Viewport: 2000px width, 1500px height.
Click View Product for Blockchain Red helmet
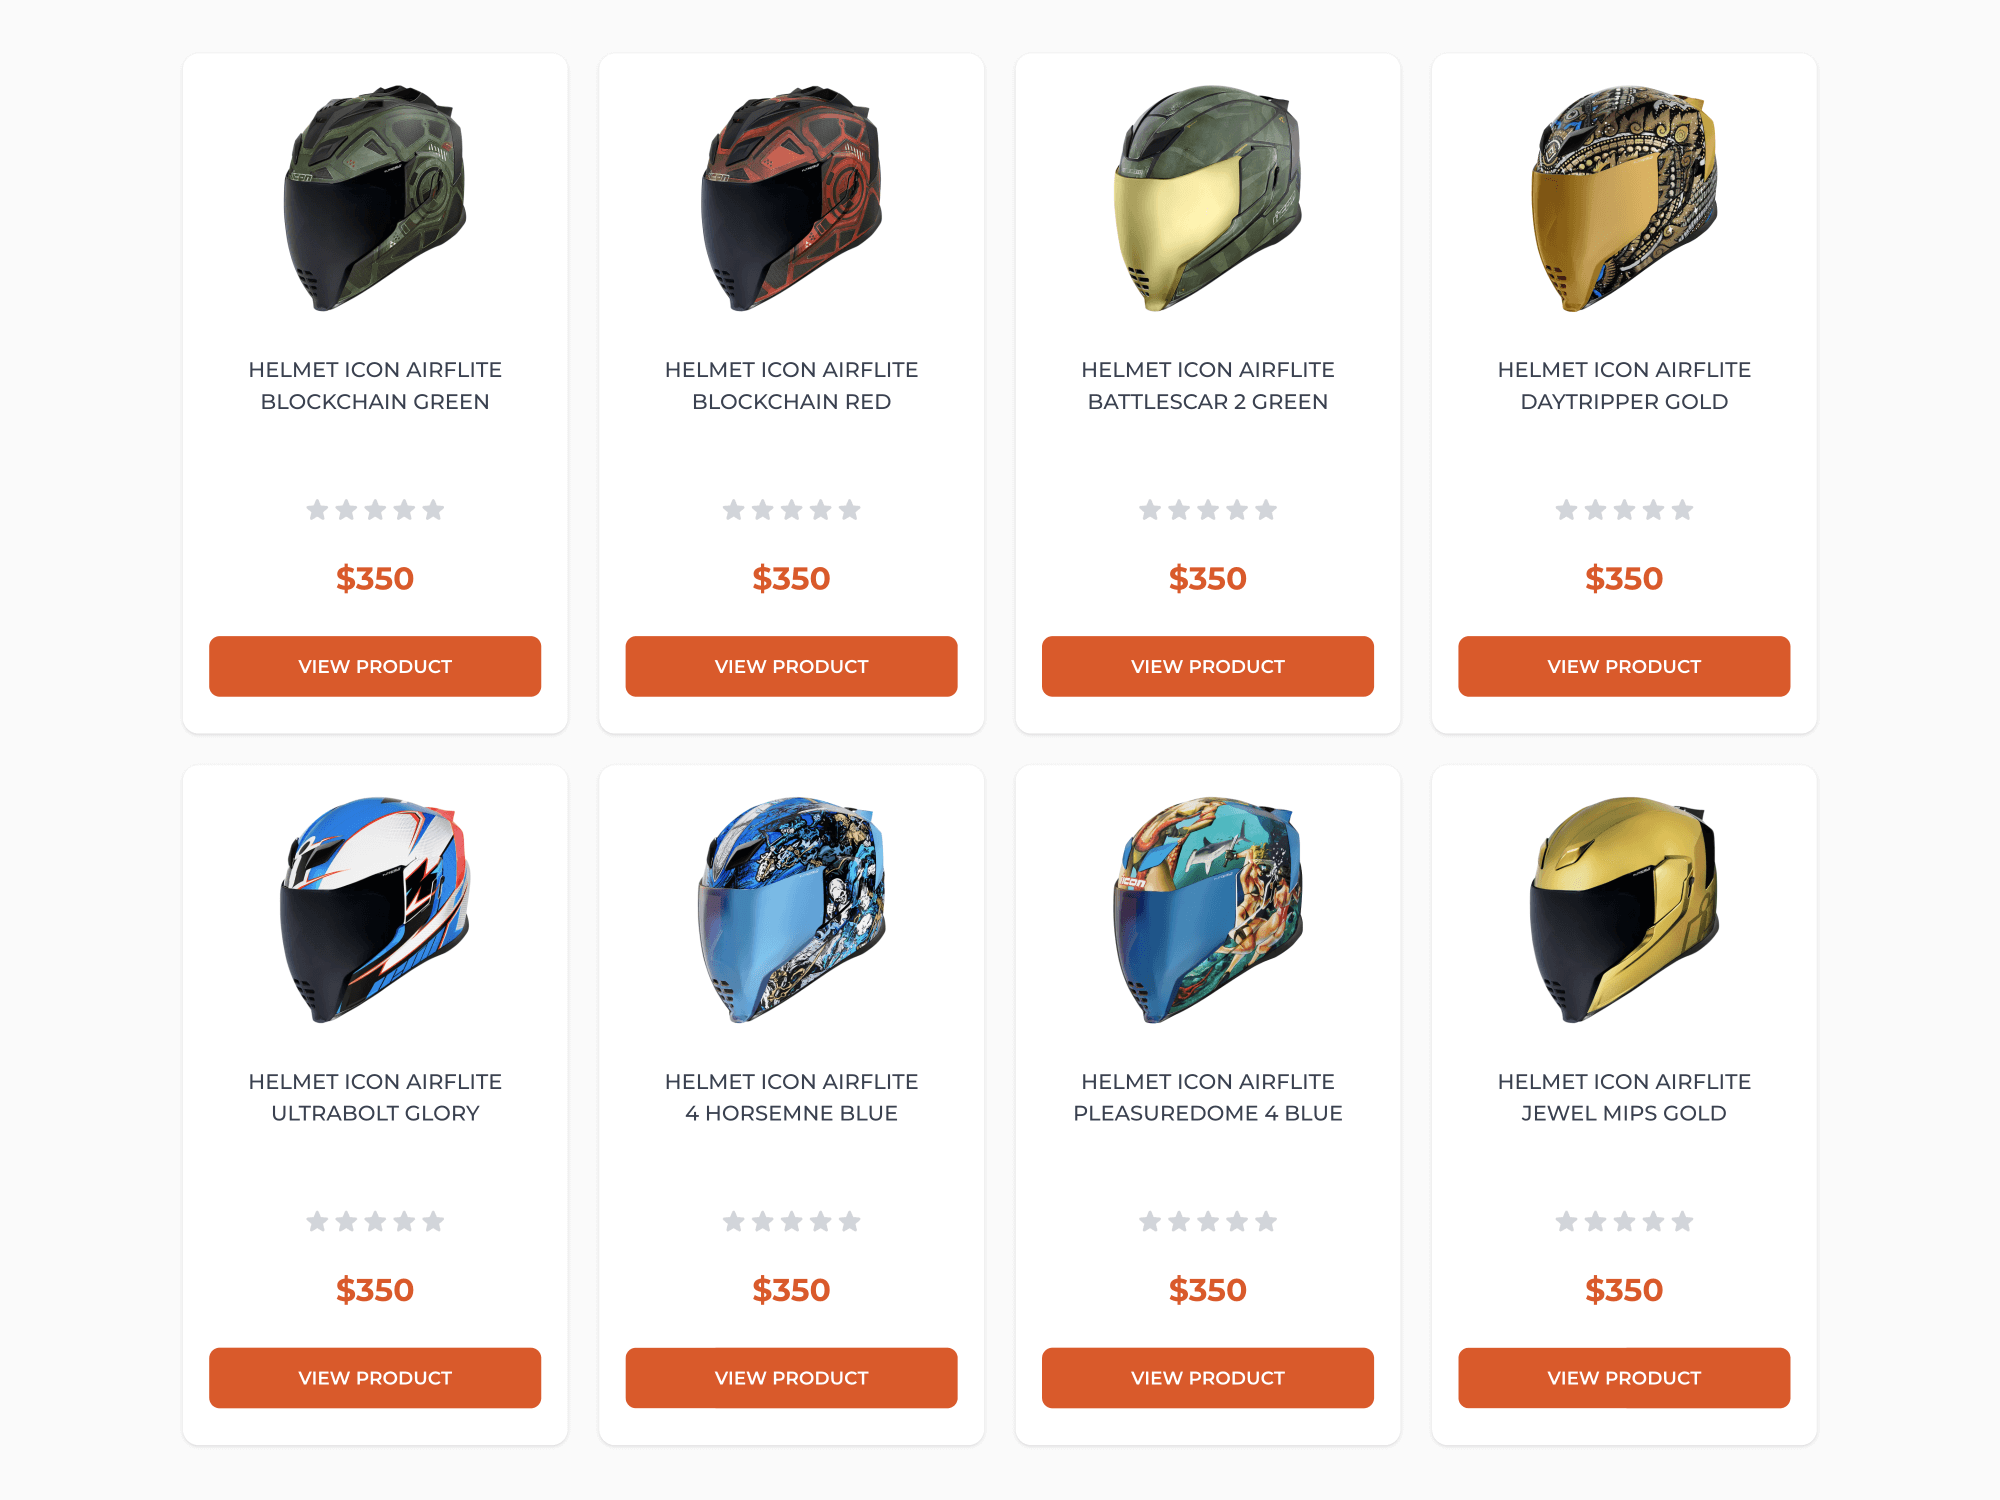pos(791,666)
